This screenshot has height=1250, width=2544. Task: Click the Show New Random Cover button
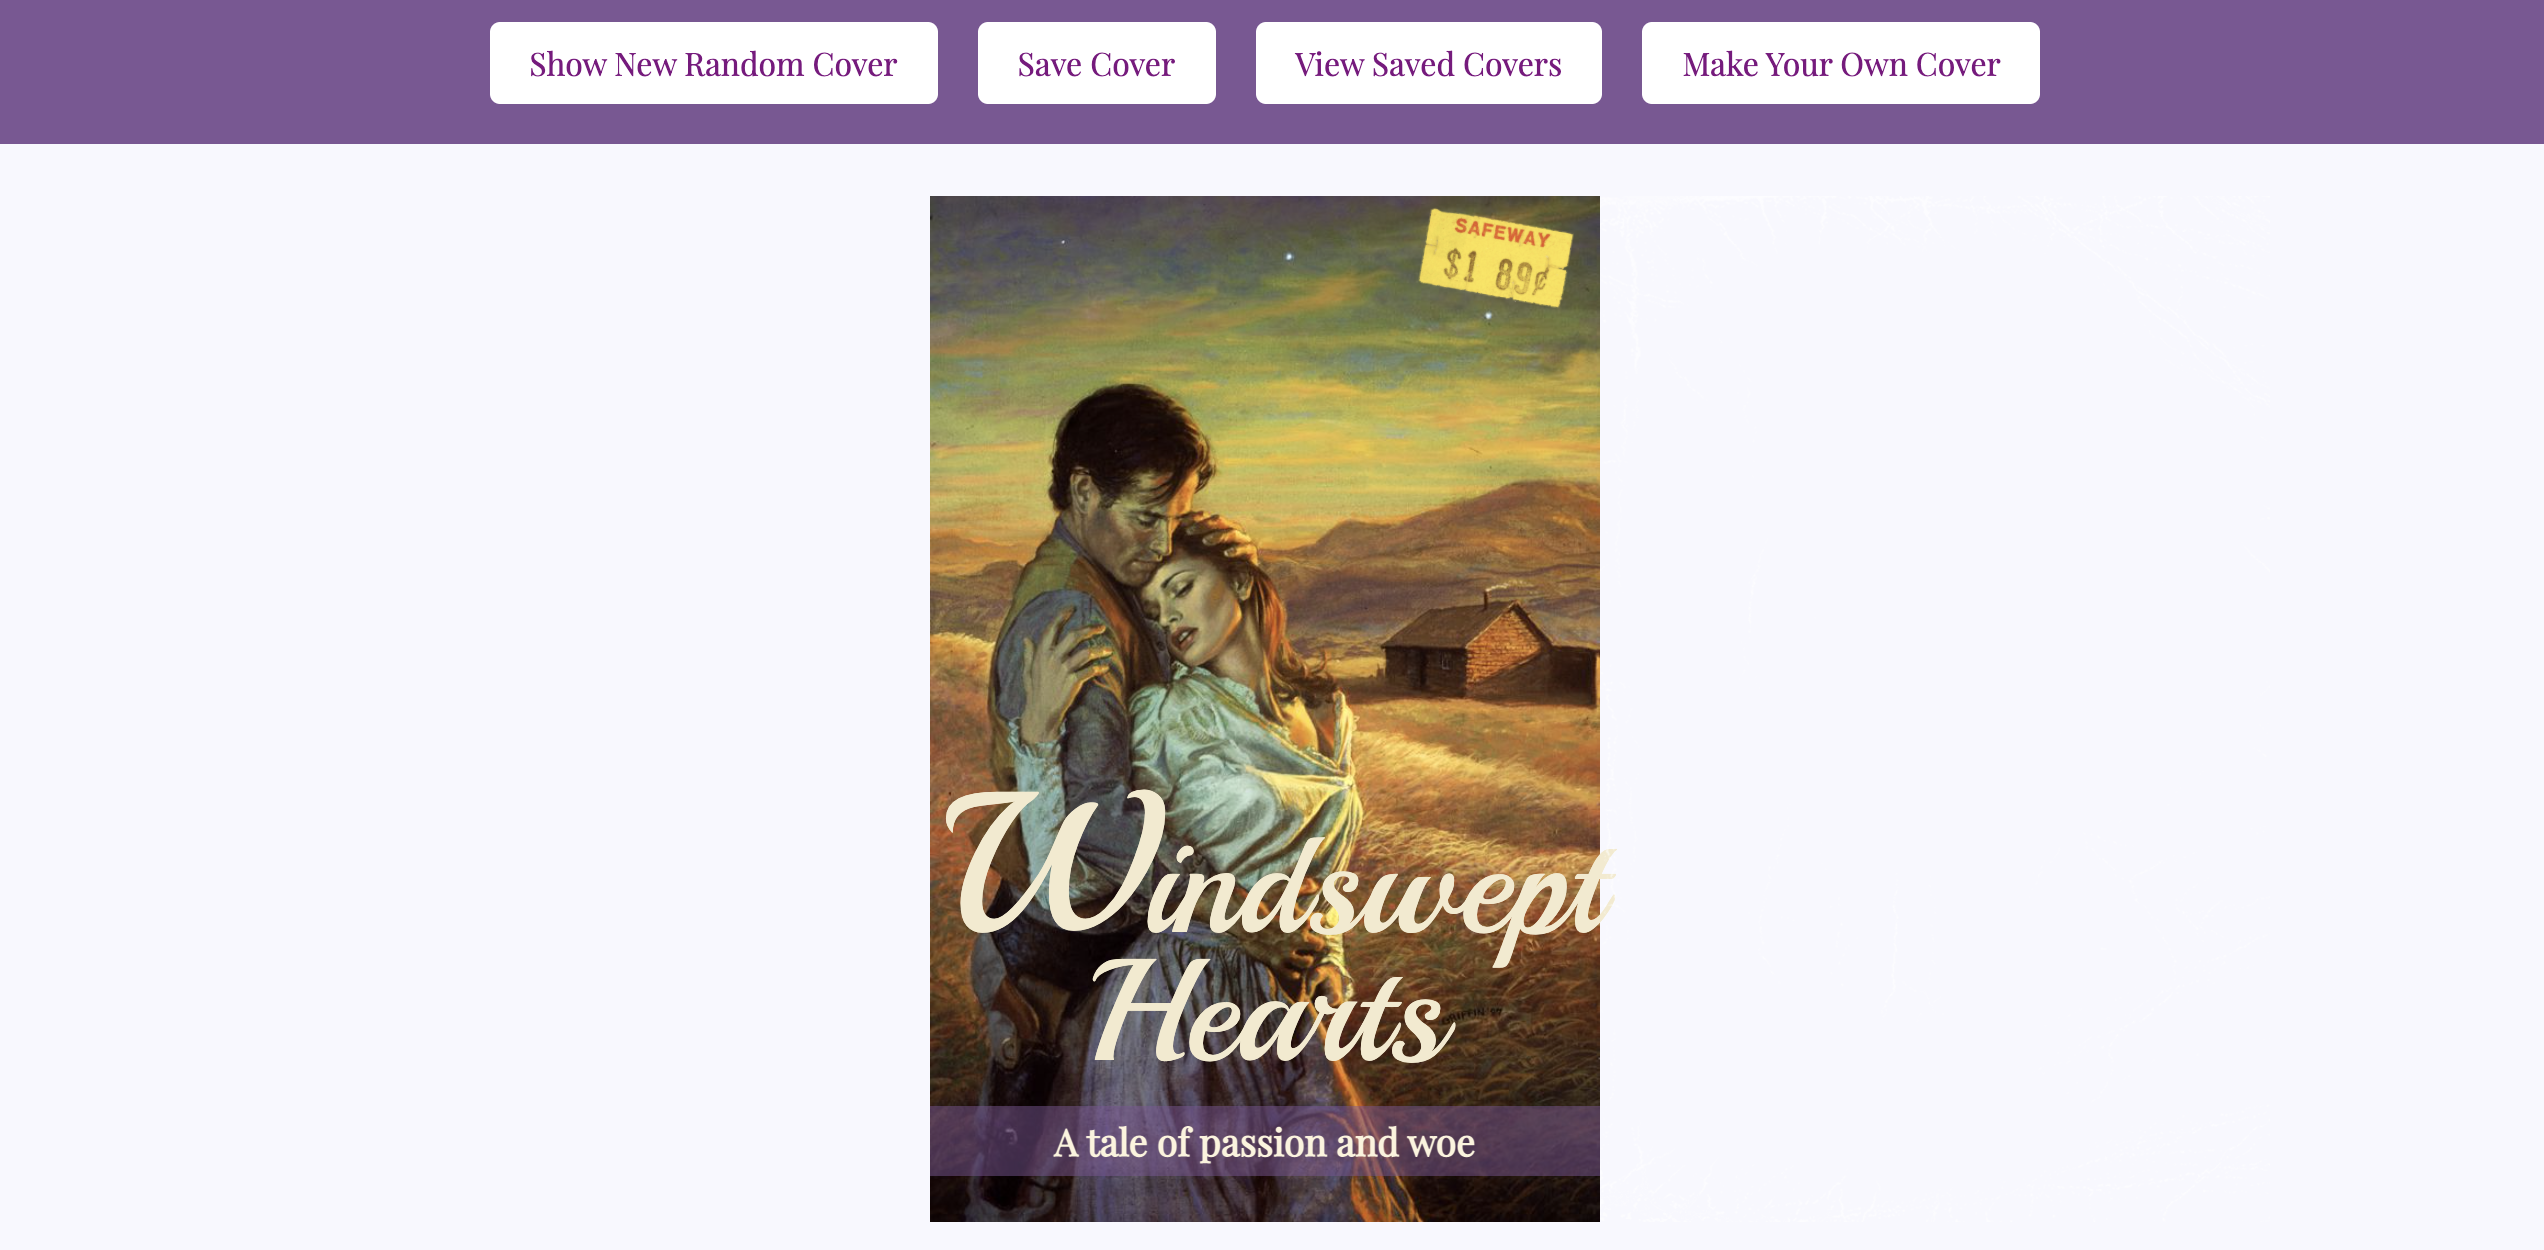click(713, 63)
